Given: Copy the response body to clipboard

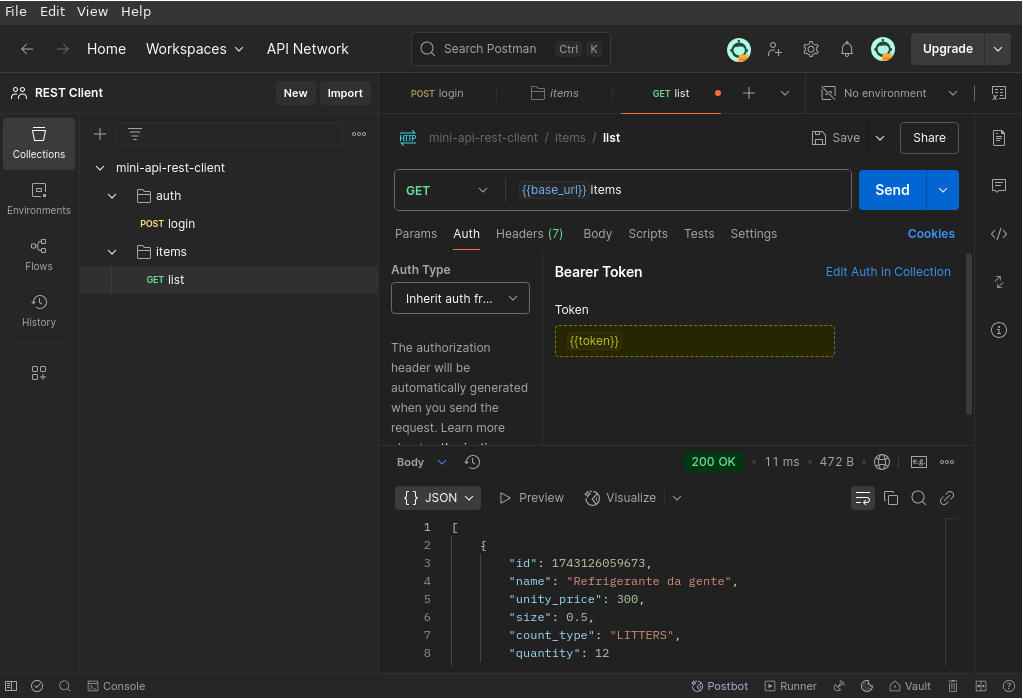Looking at the screenshot, I should click(x=891, y=498).
